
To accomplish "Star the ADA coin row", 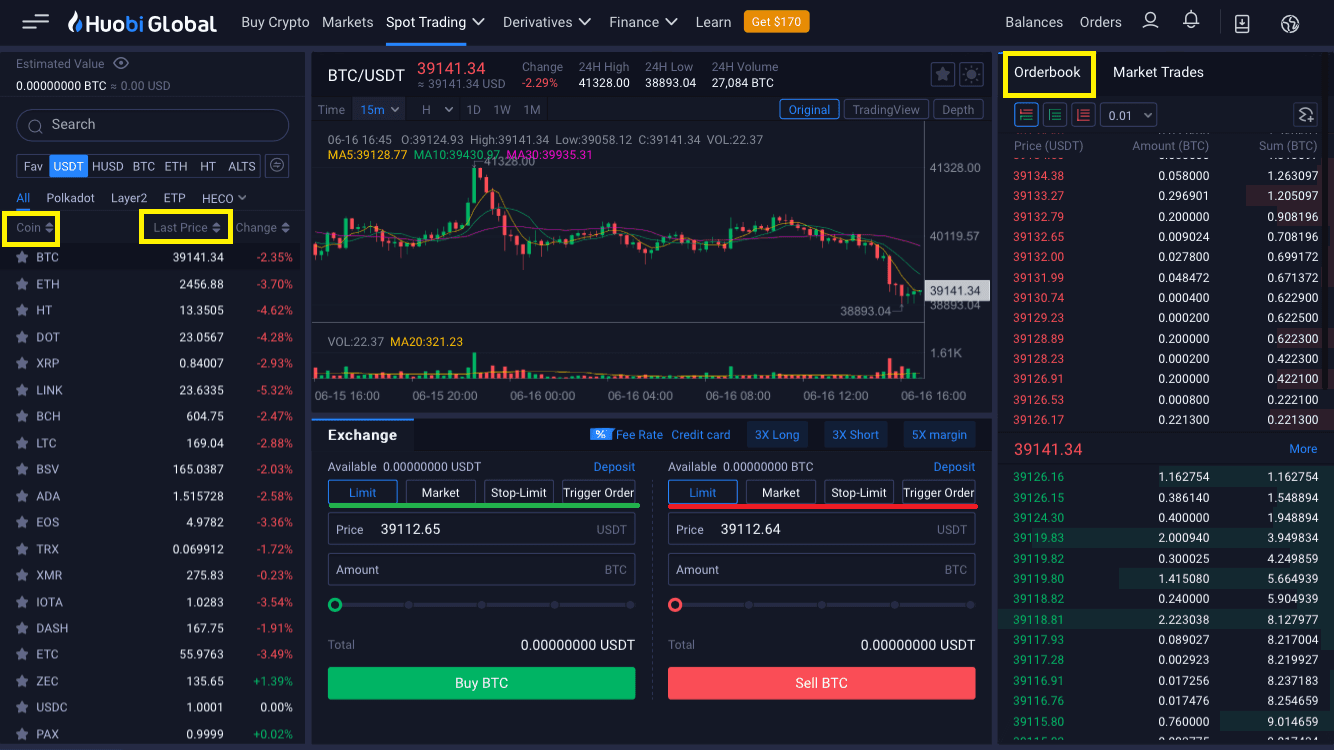I will click(22, 496).
